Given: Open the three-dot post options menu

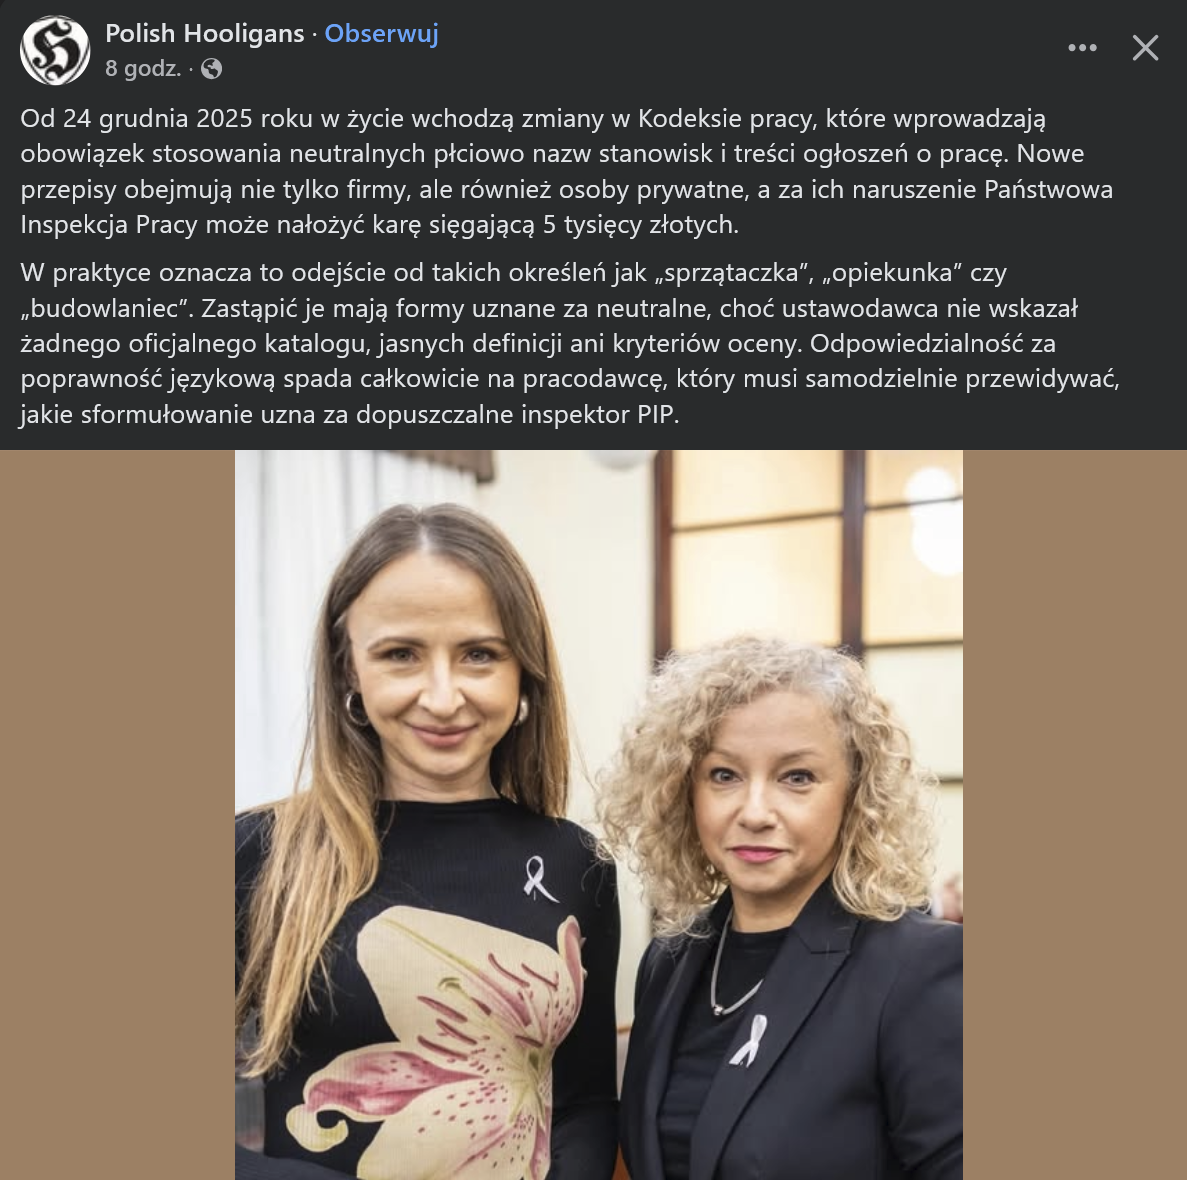Looking at the screenshot, I should 1082,48.
